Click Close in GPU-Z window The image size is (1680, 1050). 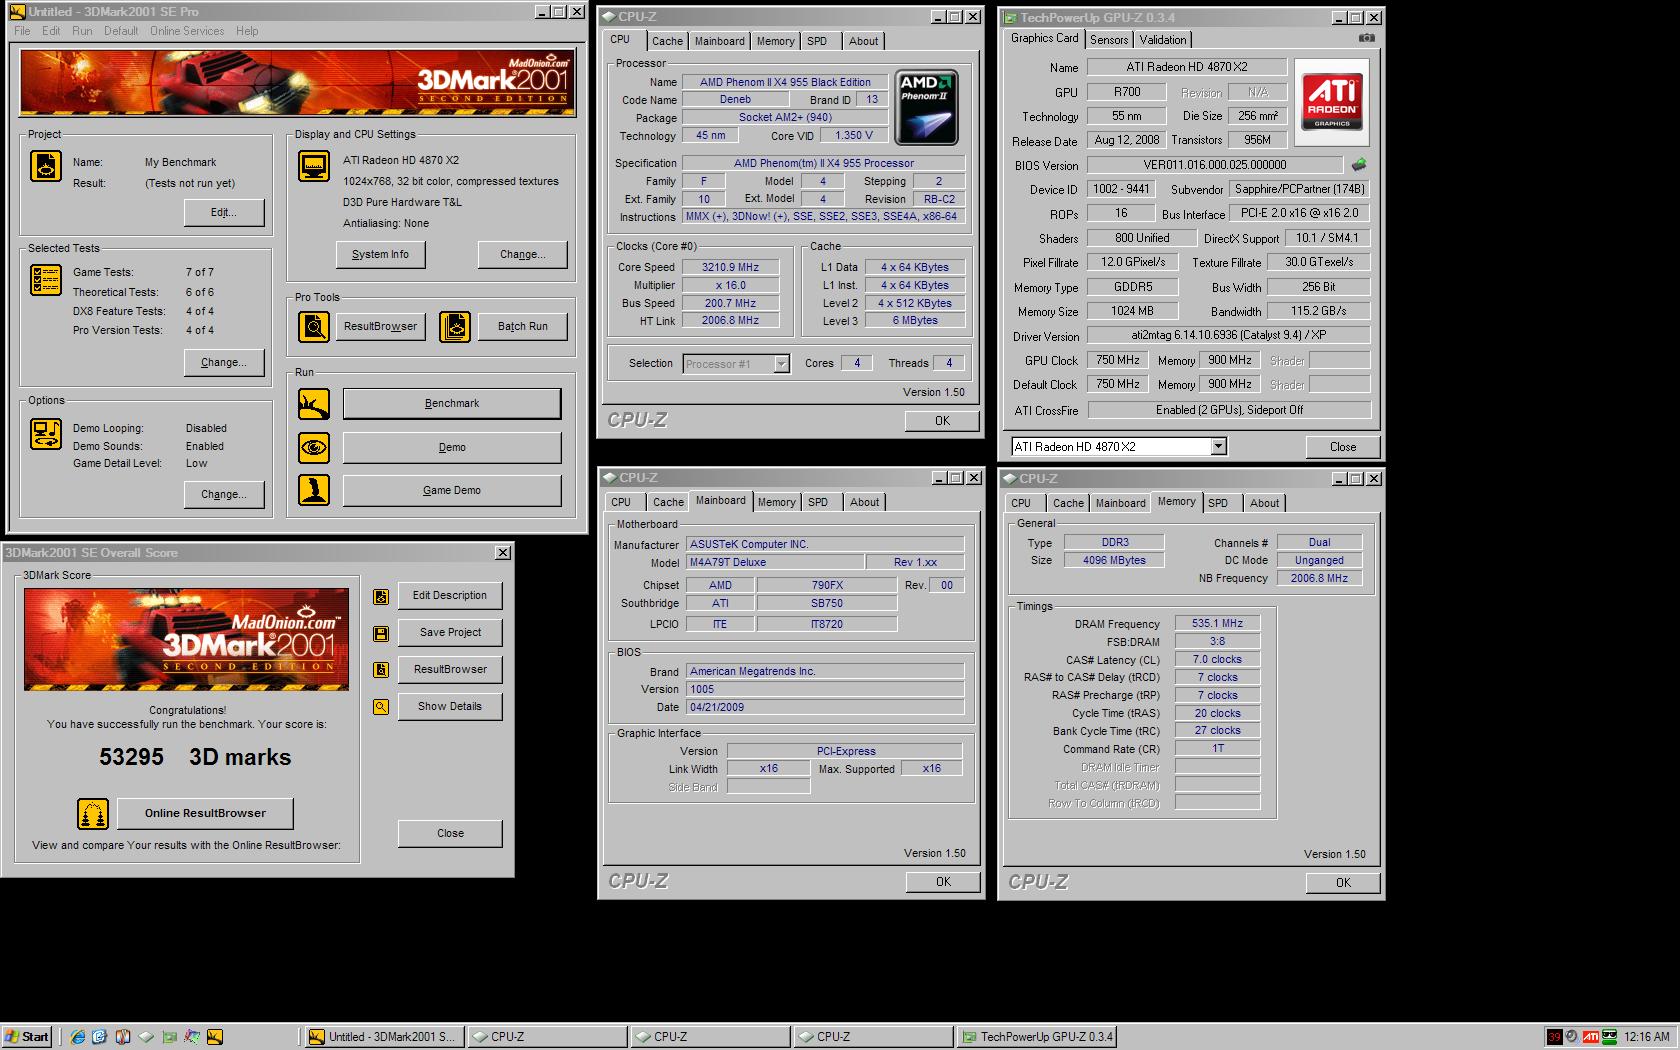tap(1343, 447)
